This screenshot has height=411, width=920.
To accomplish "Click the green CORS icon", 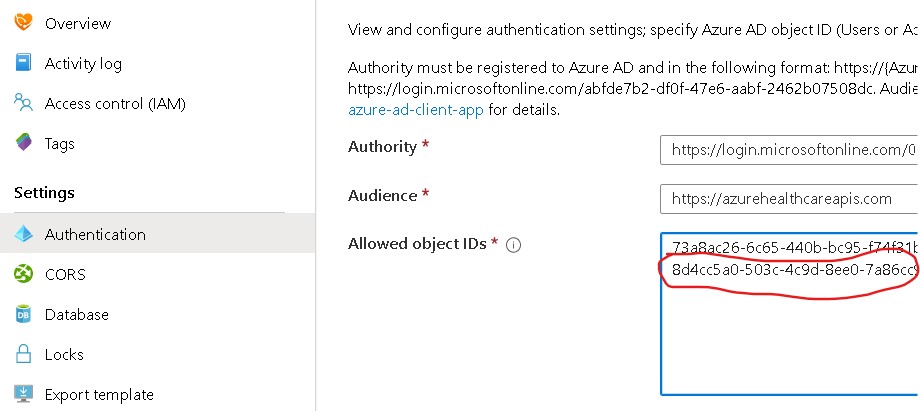I will 23,274.
